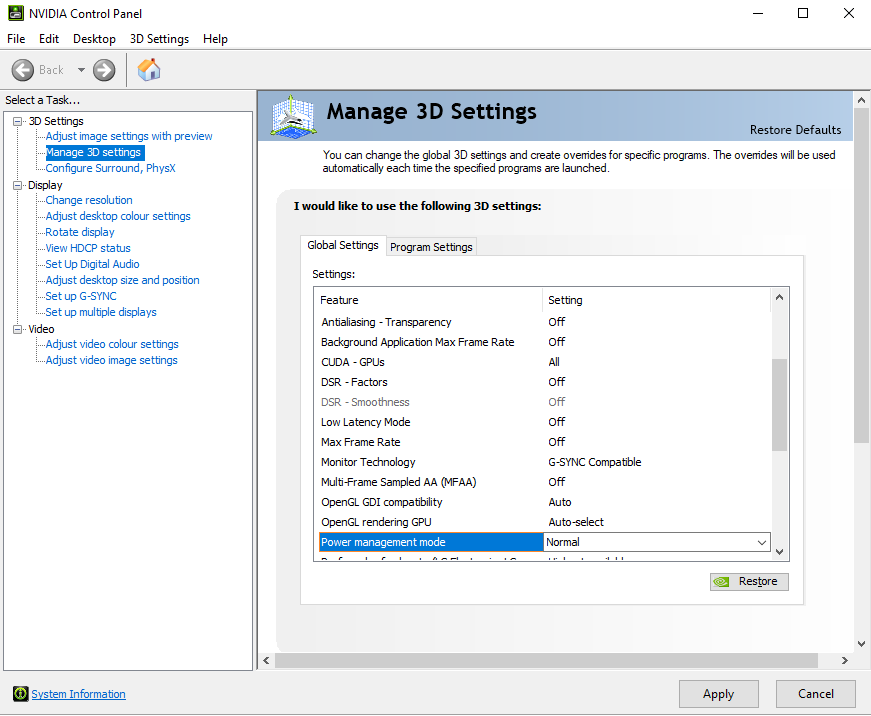Open Adjust video colour settings
The height and width of the screenshot is (716, 871).
[x=112, y=344]
